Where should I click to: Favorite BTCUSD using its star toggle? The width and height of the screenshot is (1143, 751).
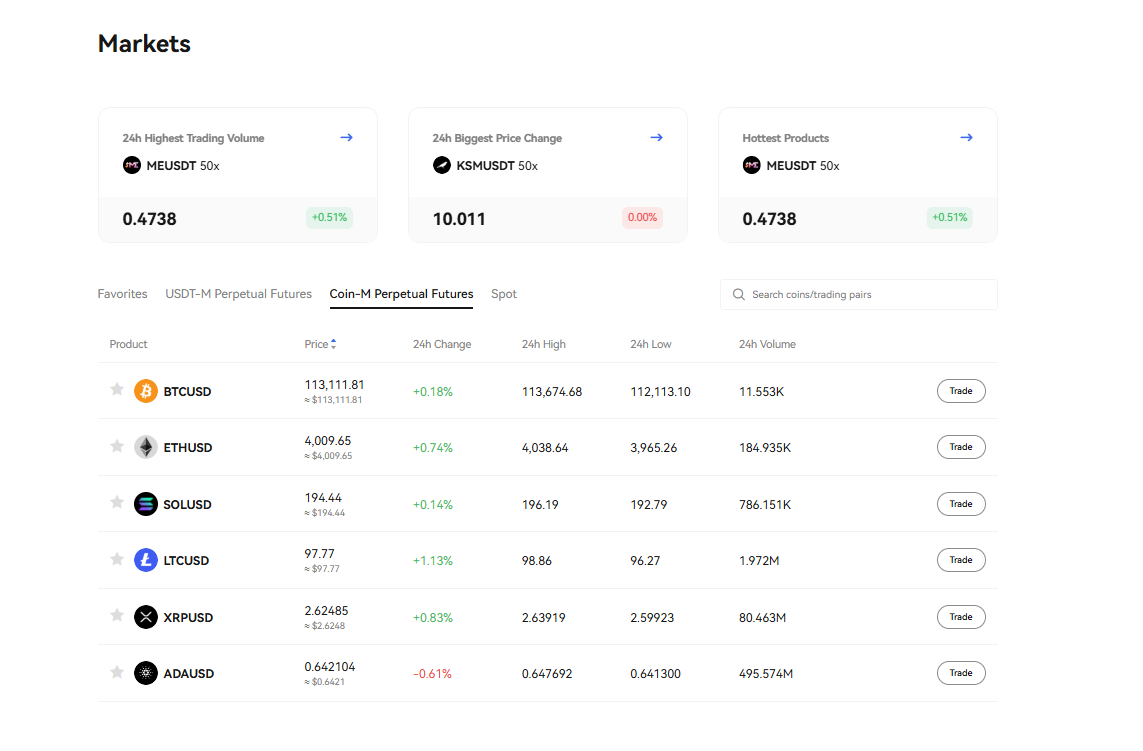click(116, 391)
